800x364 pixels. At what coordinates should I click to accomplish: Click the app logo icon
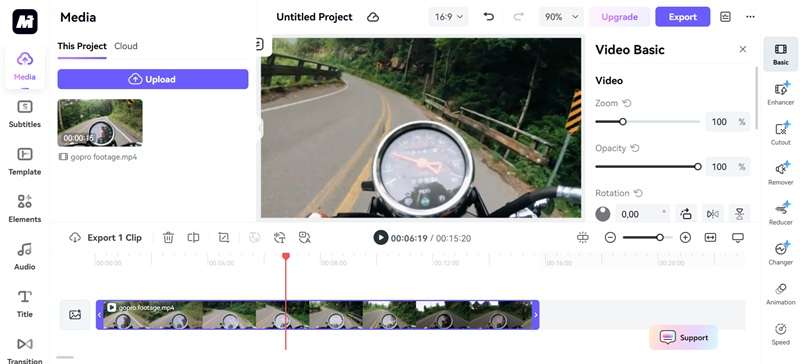24,21
